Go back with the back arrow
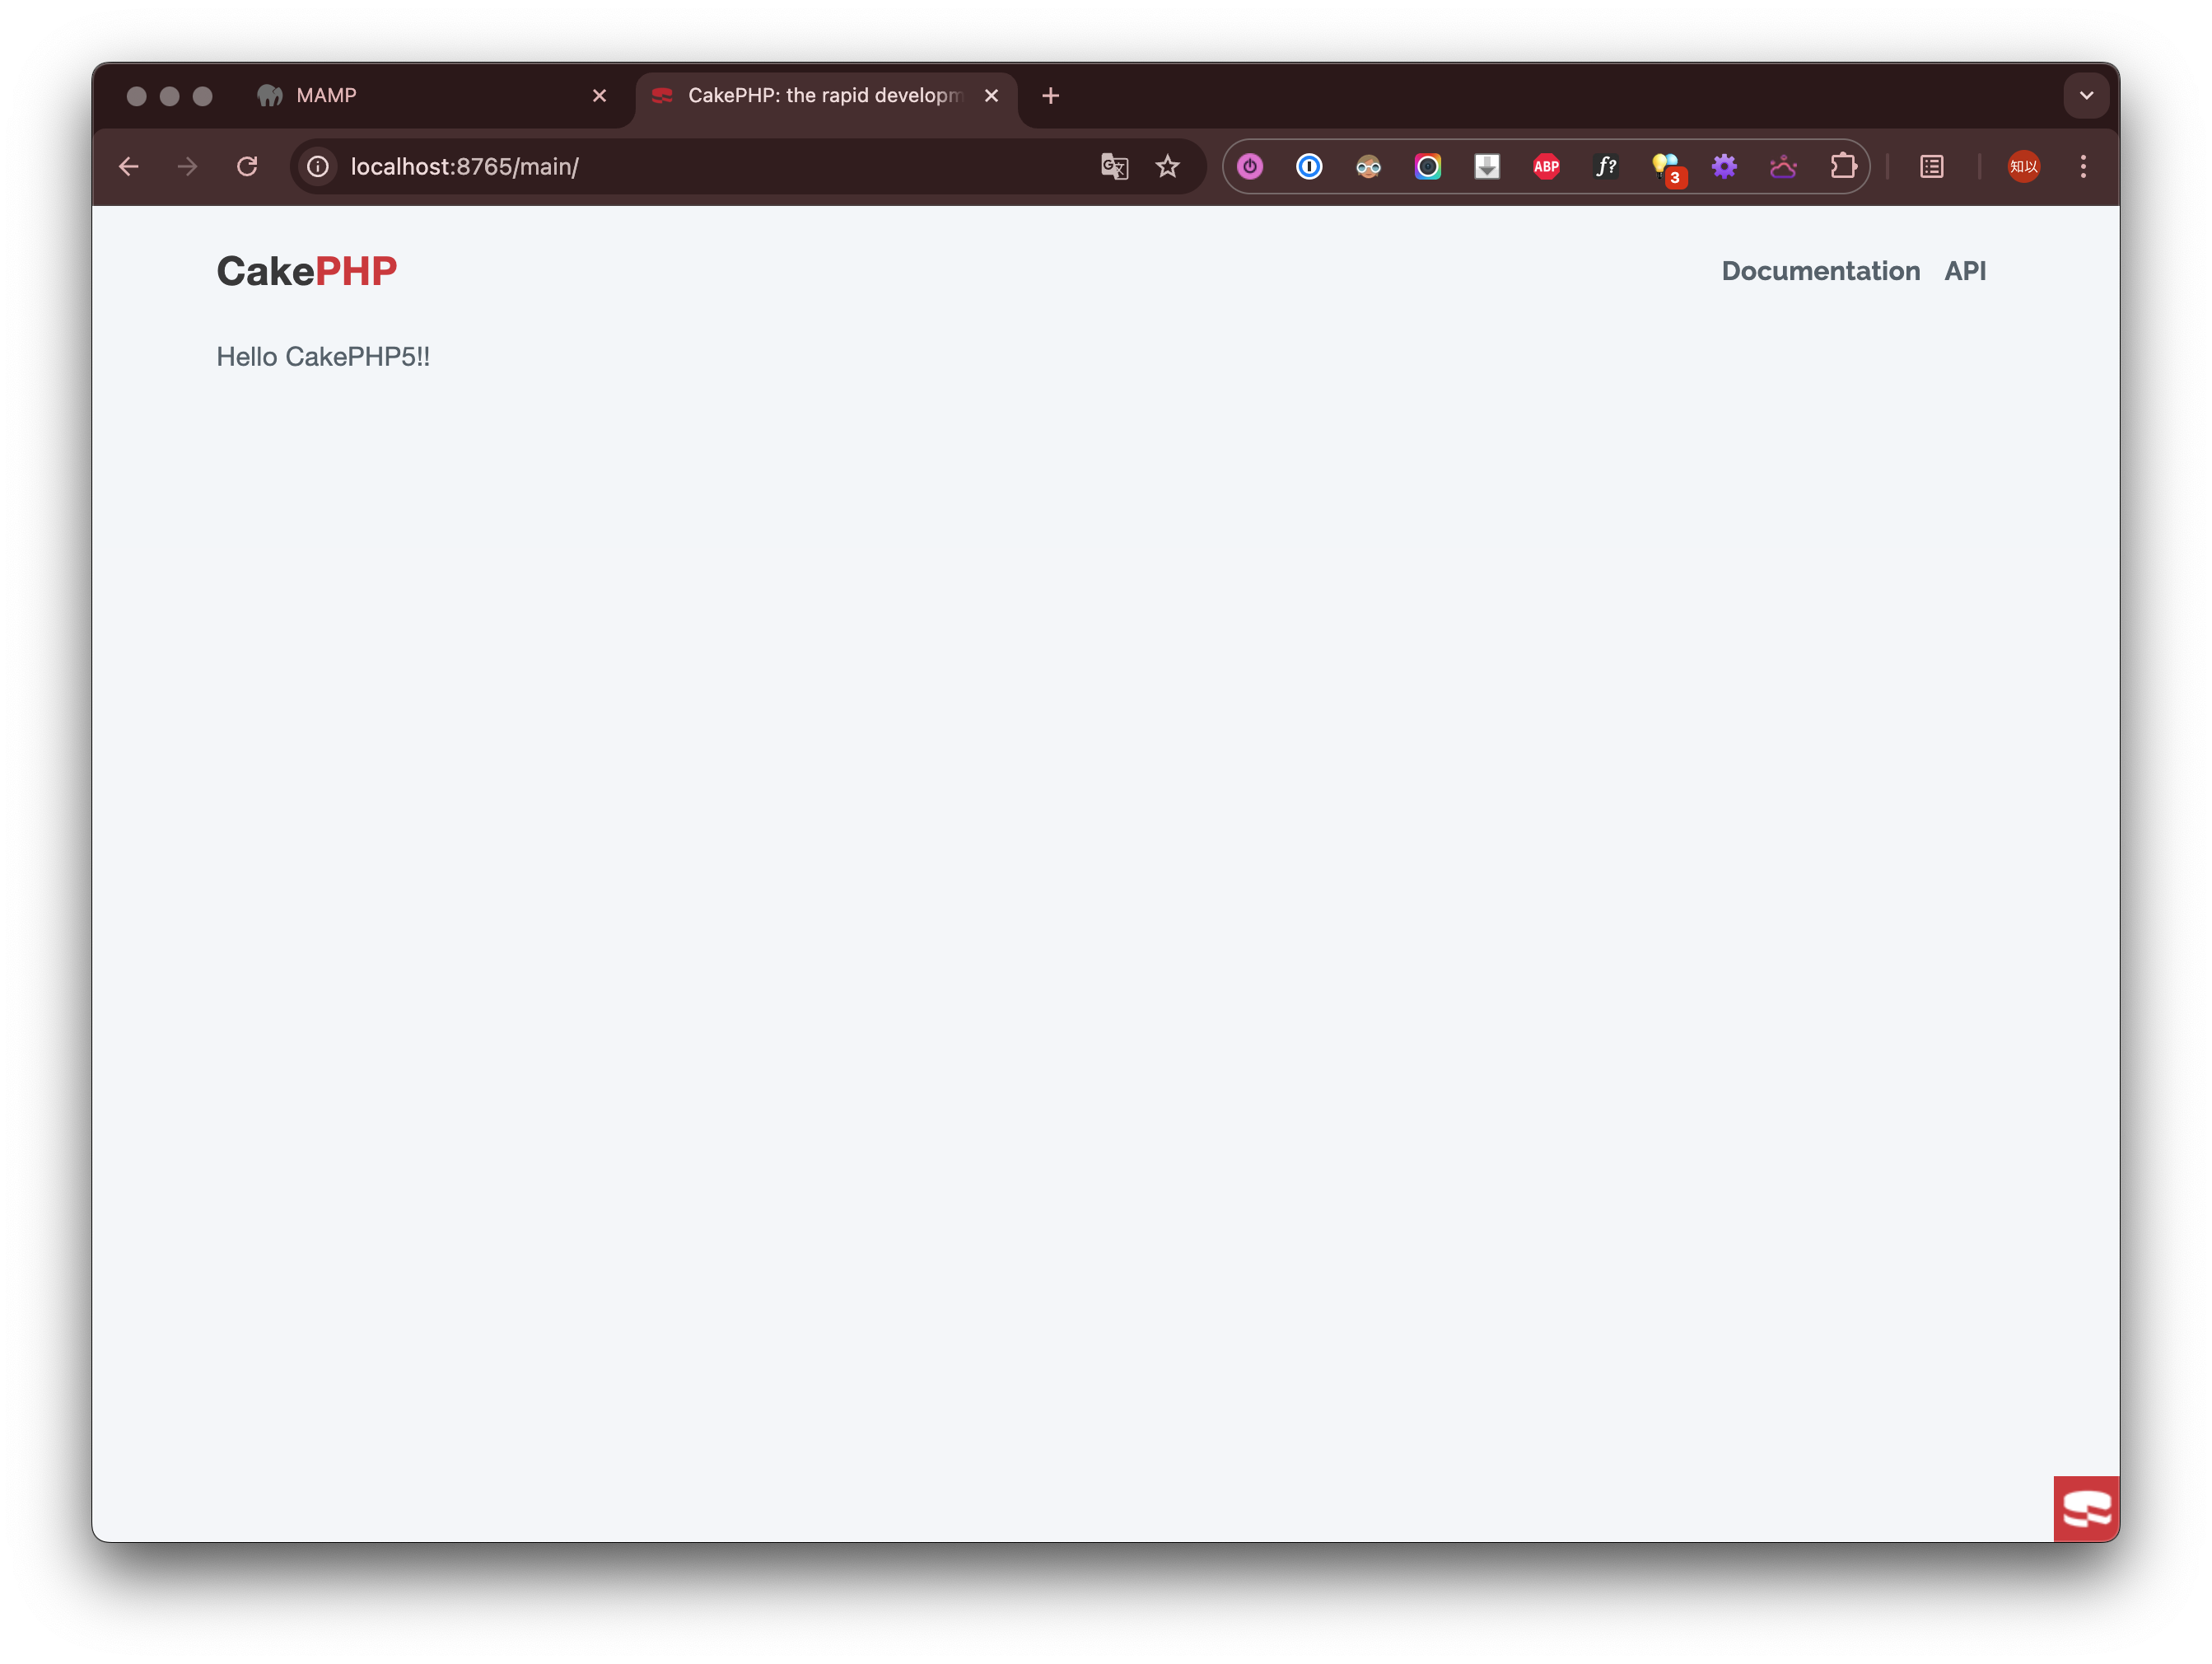 [x=129, y=167]
